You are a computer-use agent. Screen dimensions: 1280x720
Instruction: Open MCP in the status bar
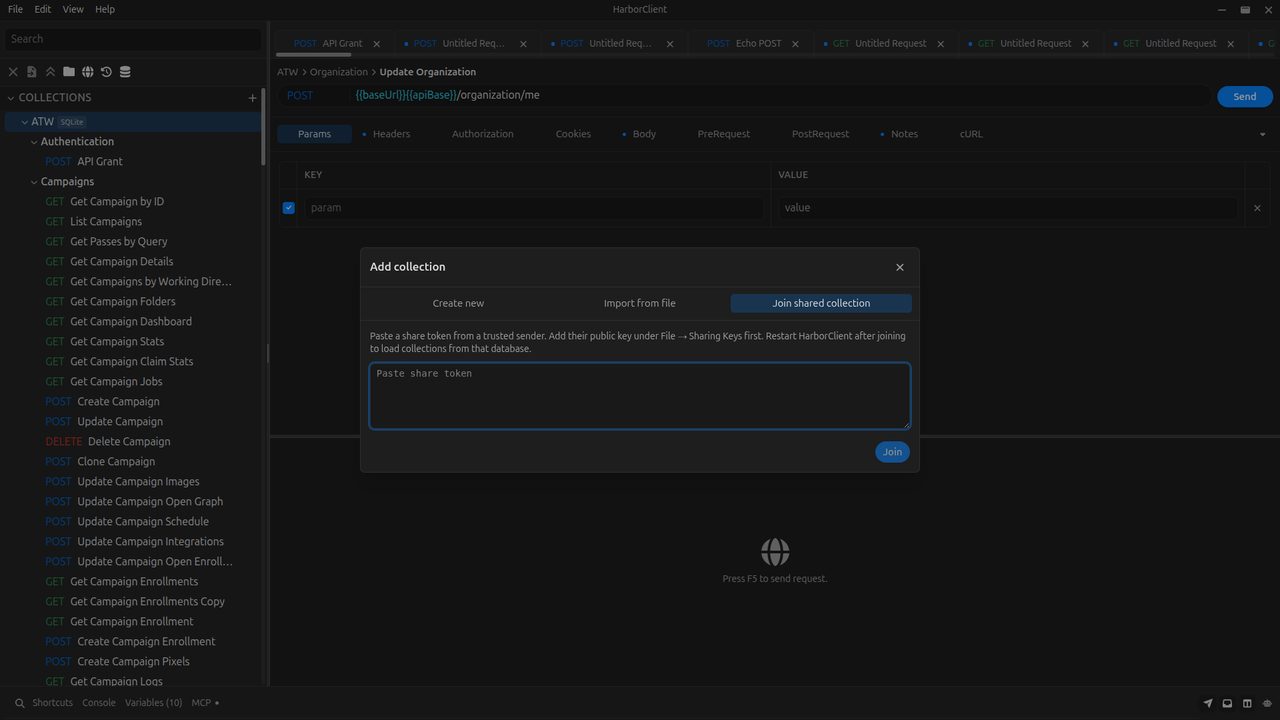(205, 703)
